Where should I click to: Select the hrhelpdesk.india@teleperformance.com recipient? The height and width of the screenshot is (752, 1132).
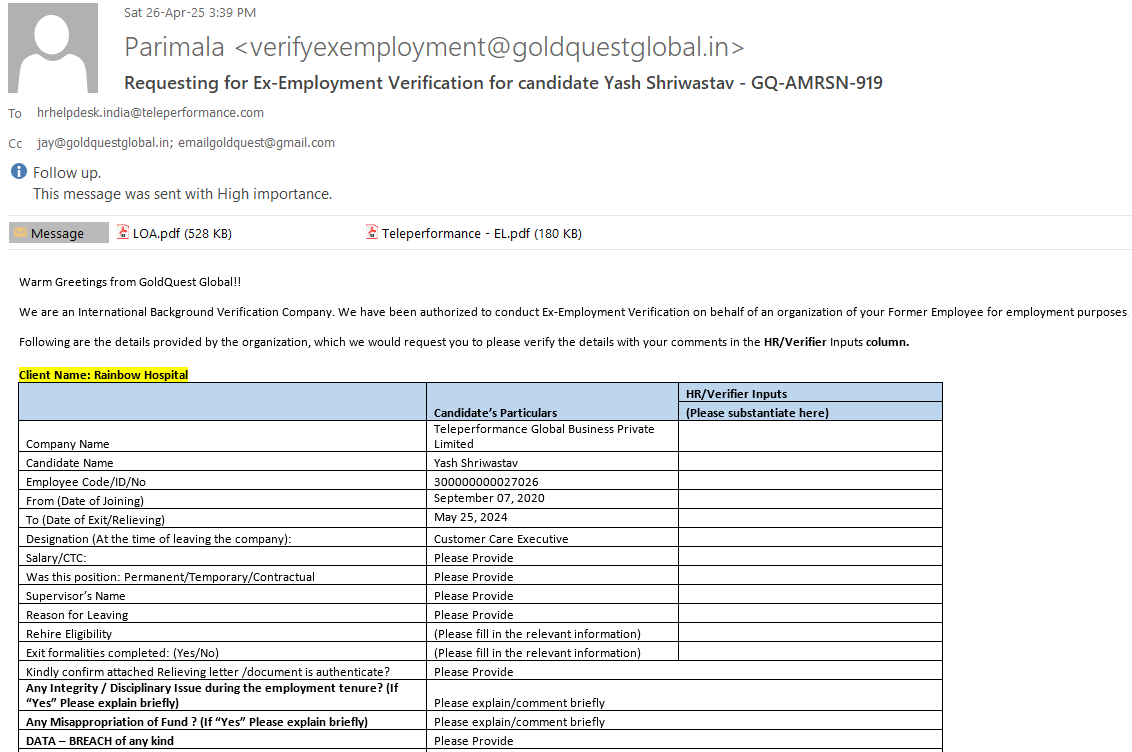coord(150,113)
